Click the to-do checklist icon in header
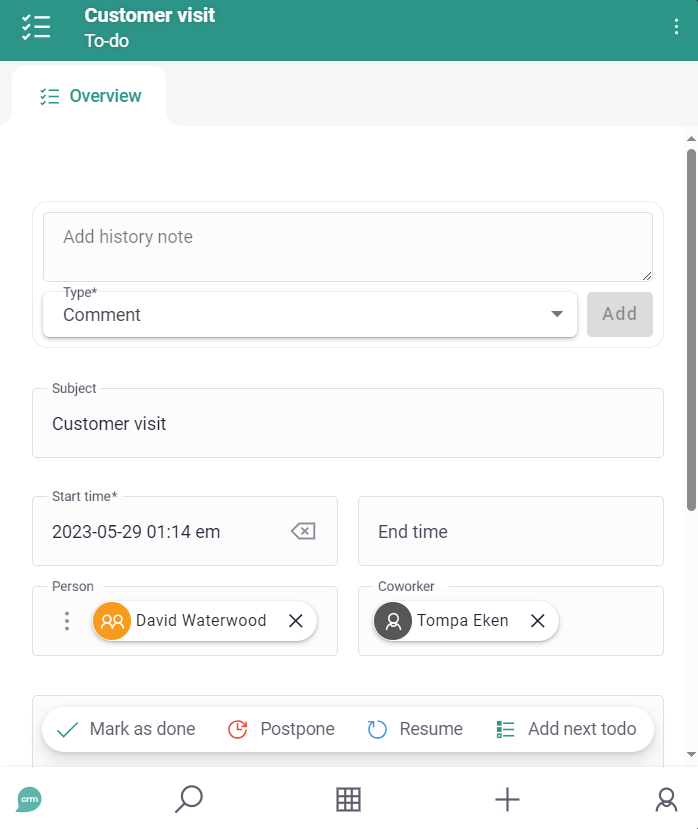This screenshot has width=698, height=829. (x=36, y=27)
